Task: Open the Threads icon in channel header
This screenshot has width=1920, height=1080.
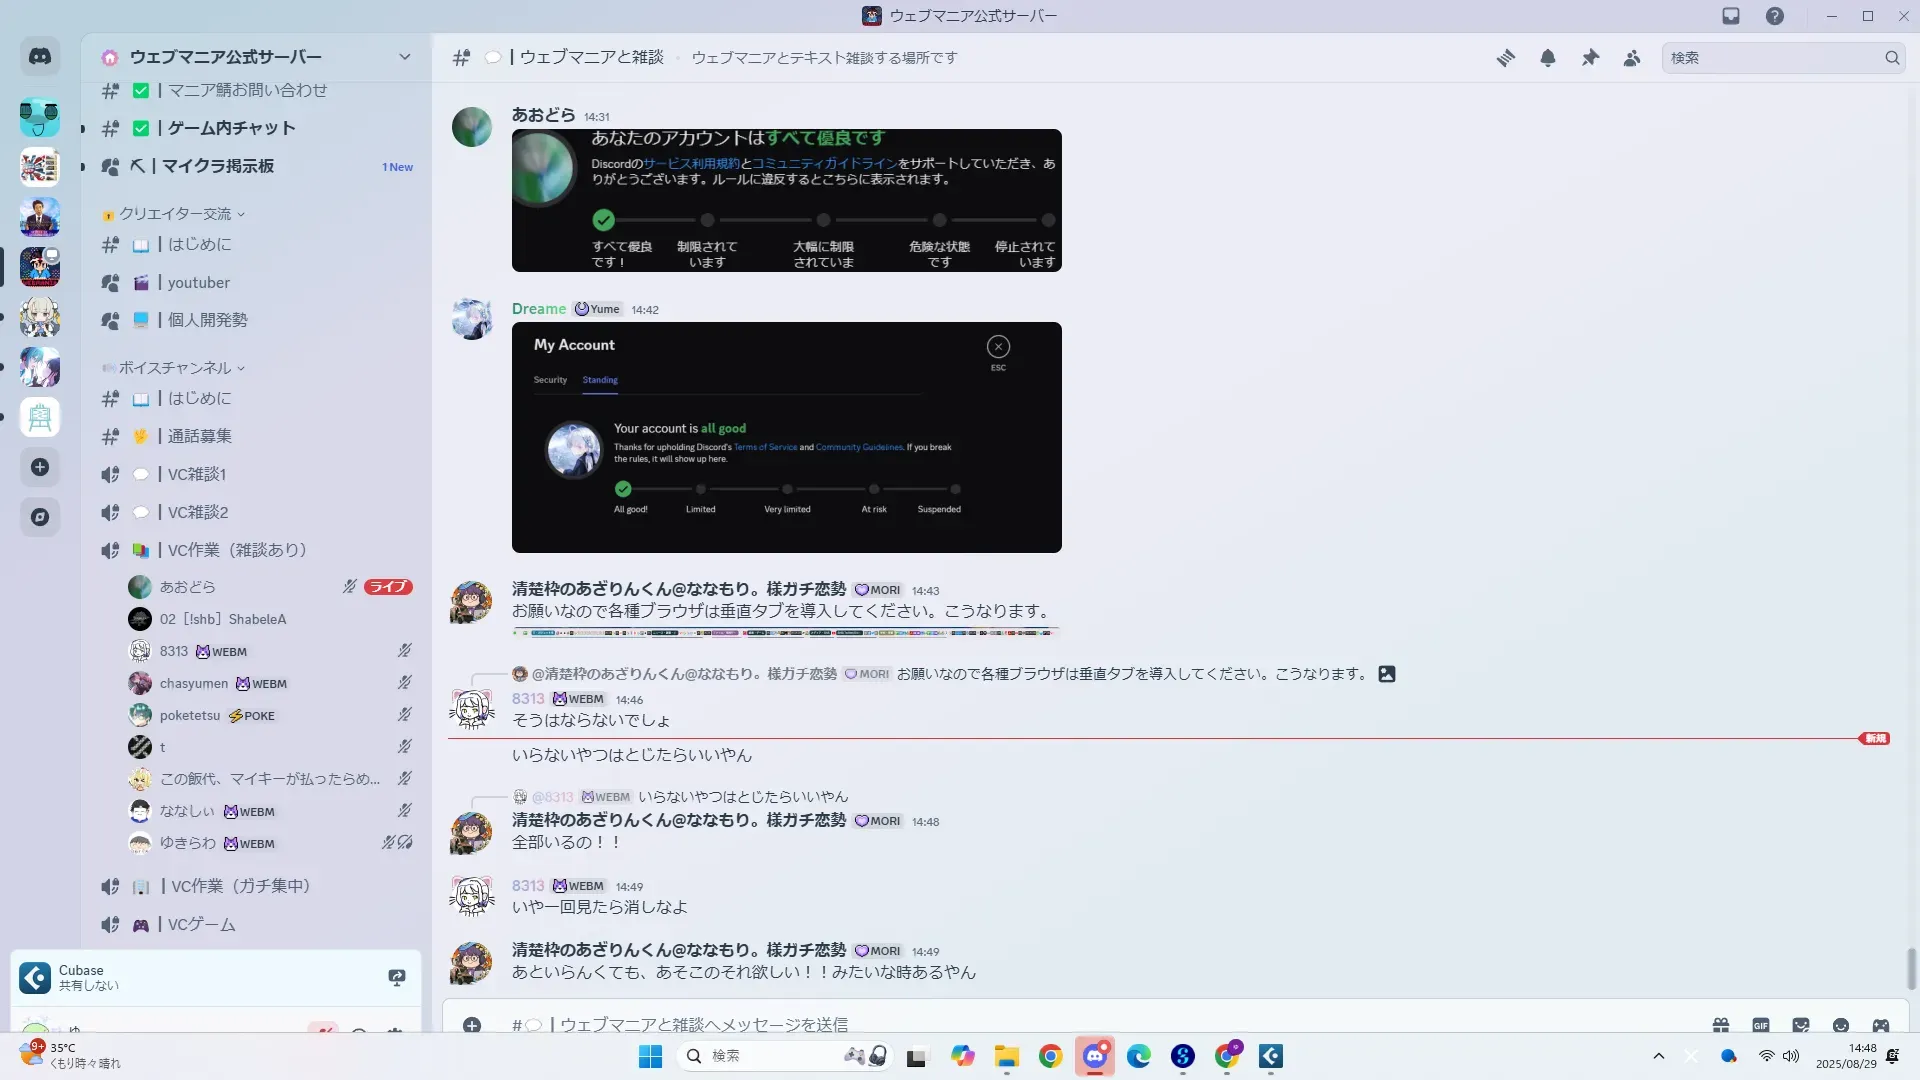Action: pos(1505,58)
